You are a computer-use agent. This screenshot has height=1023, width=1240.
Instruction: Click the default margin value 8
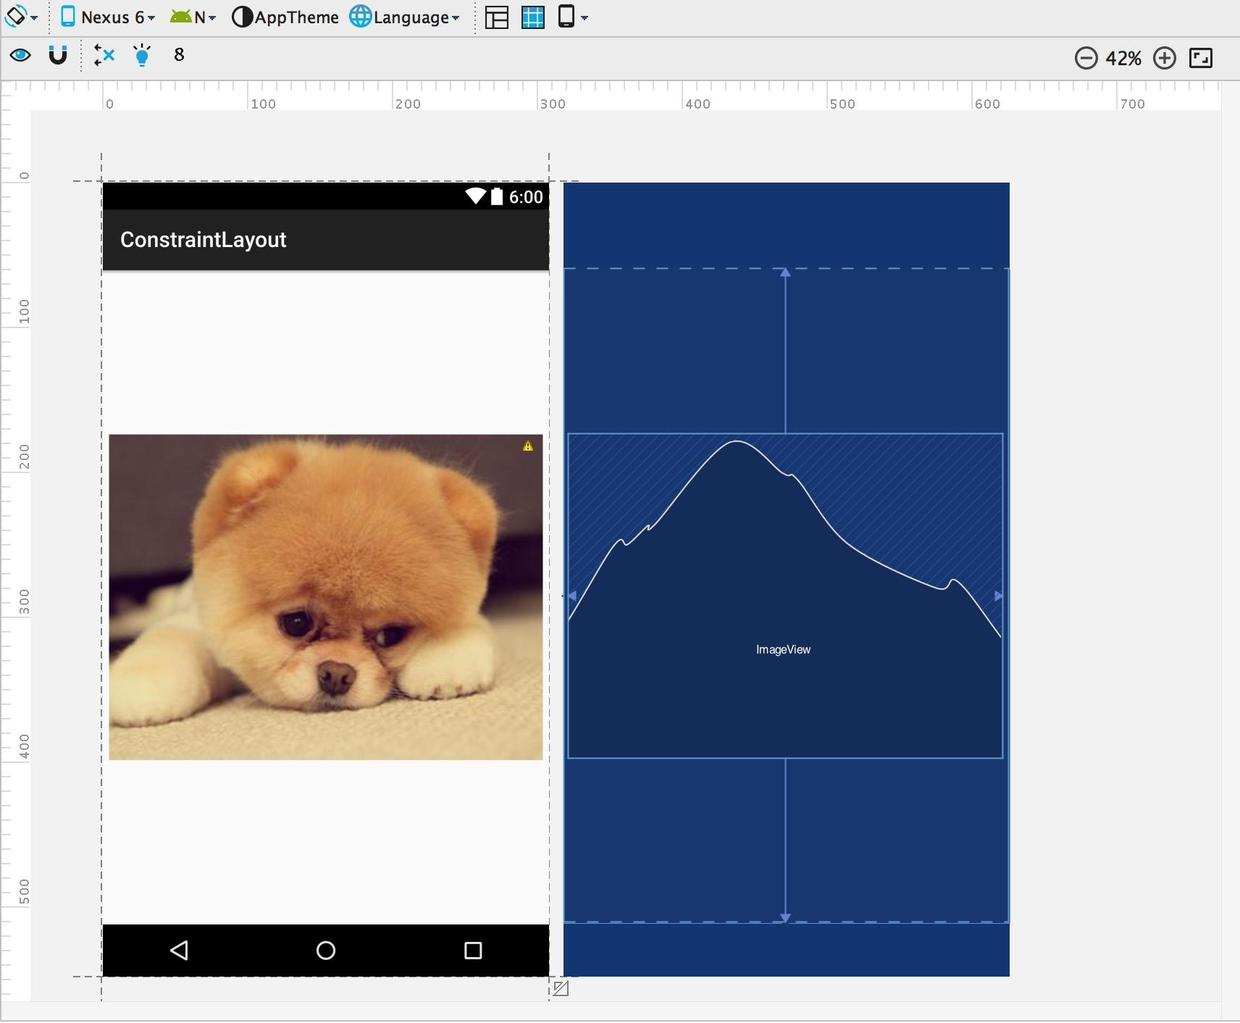click(x=179, y=55)
